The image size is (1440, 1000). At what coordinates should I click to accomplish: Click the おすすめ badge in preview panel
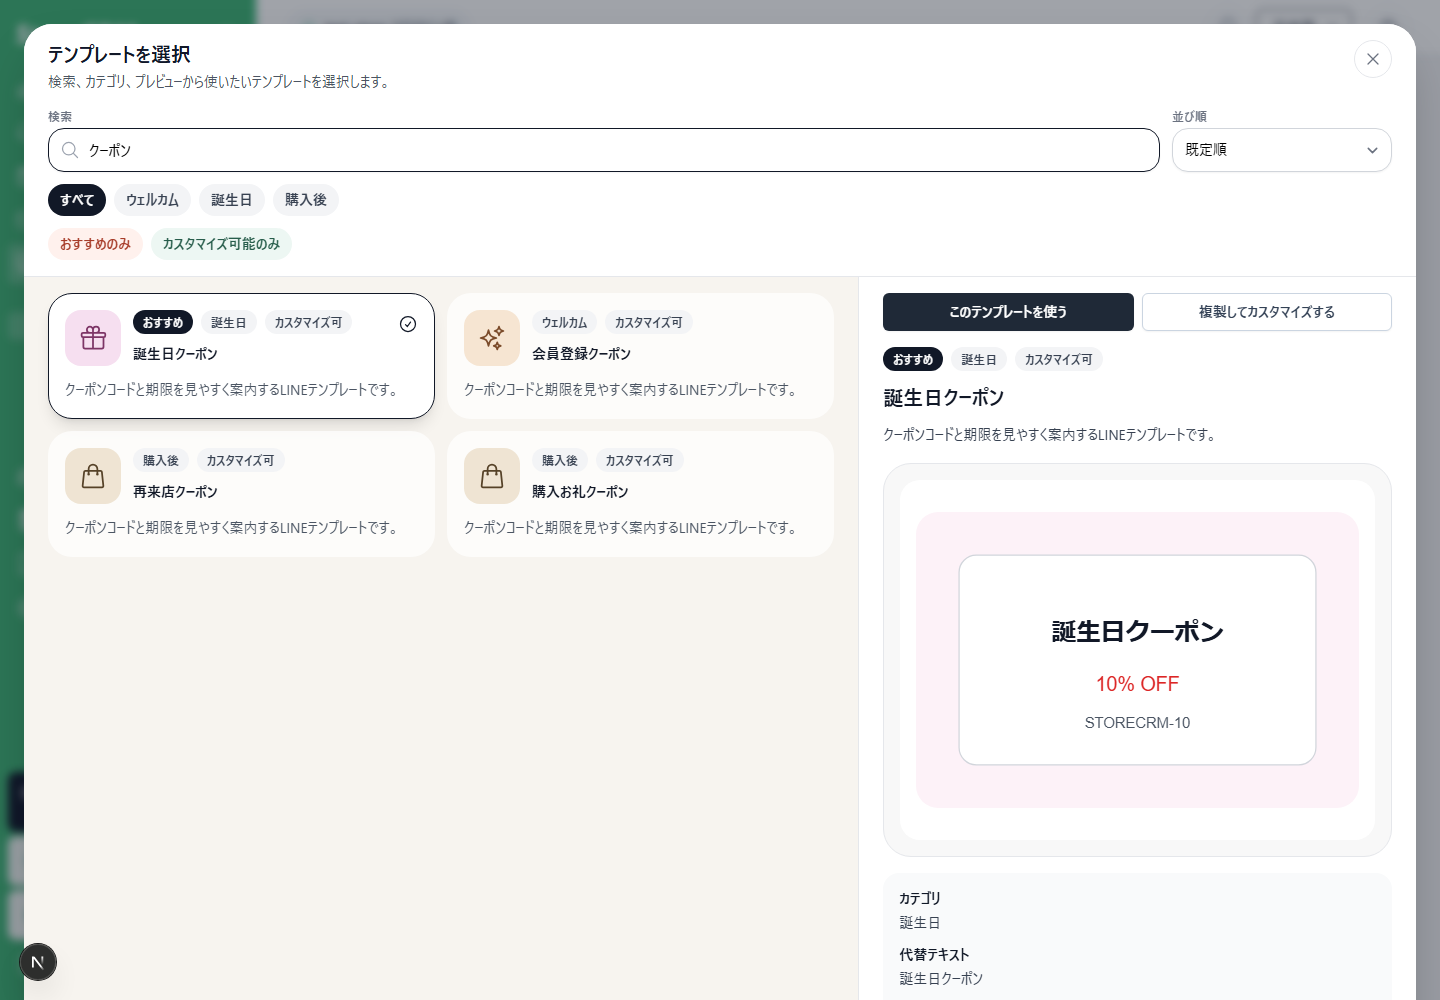(913, 360)
